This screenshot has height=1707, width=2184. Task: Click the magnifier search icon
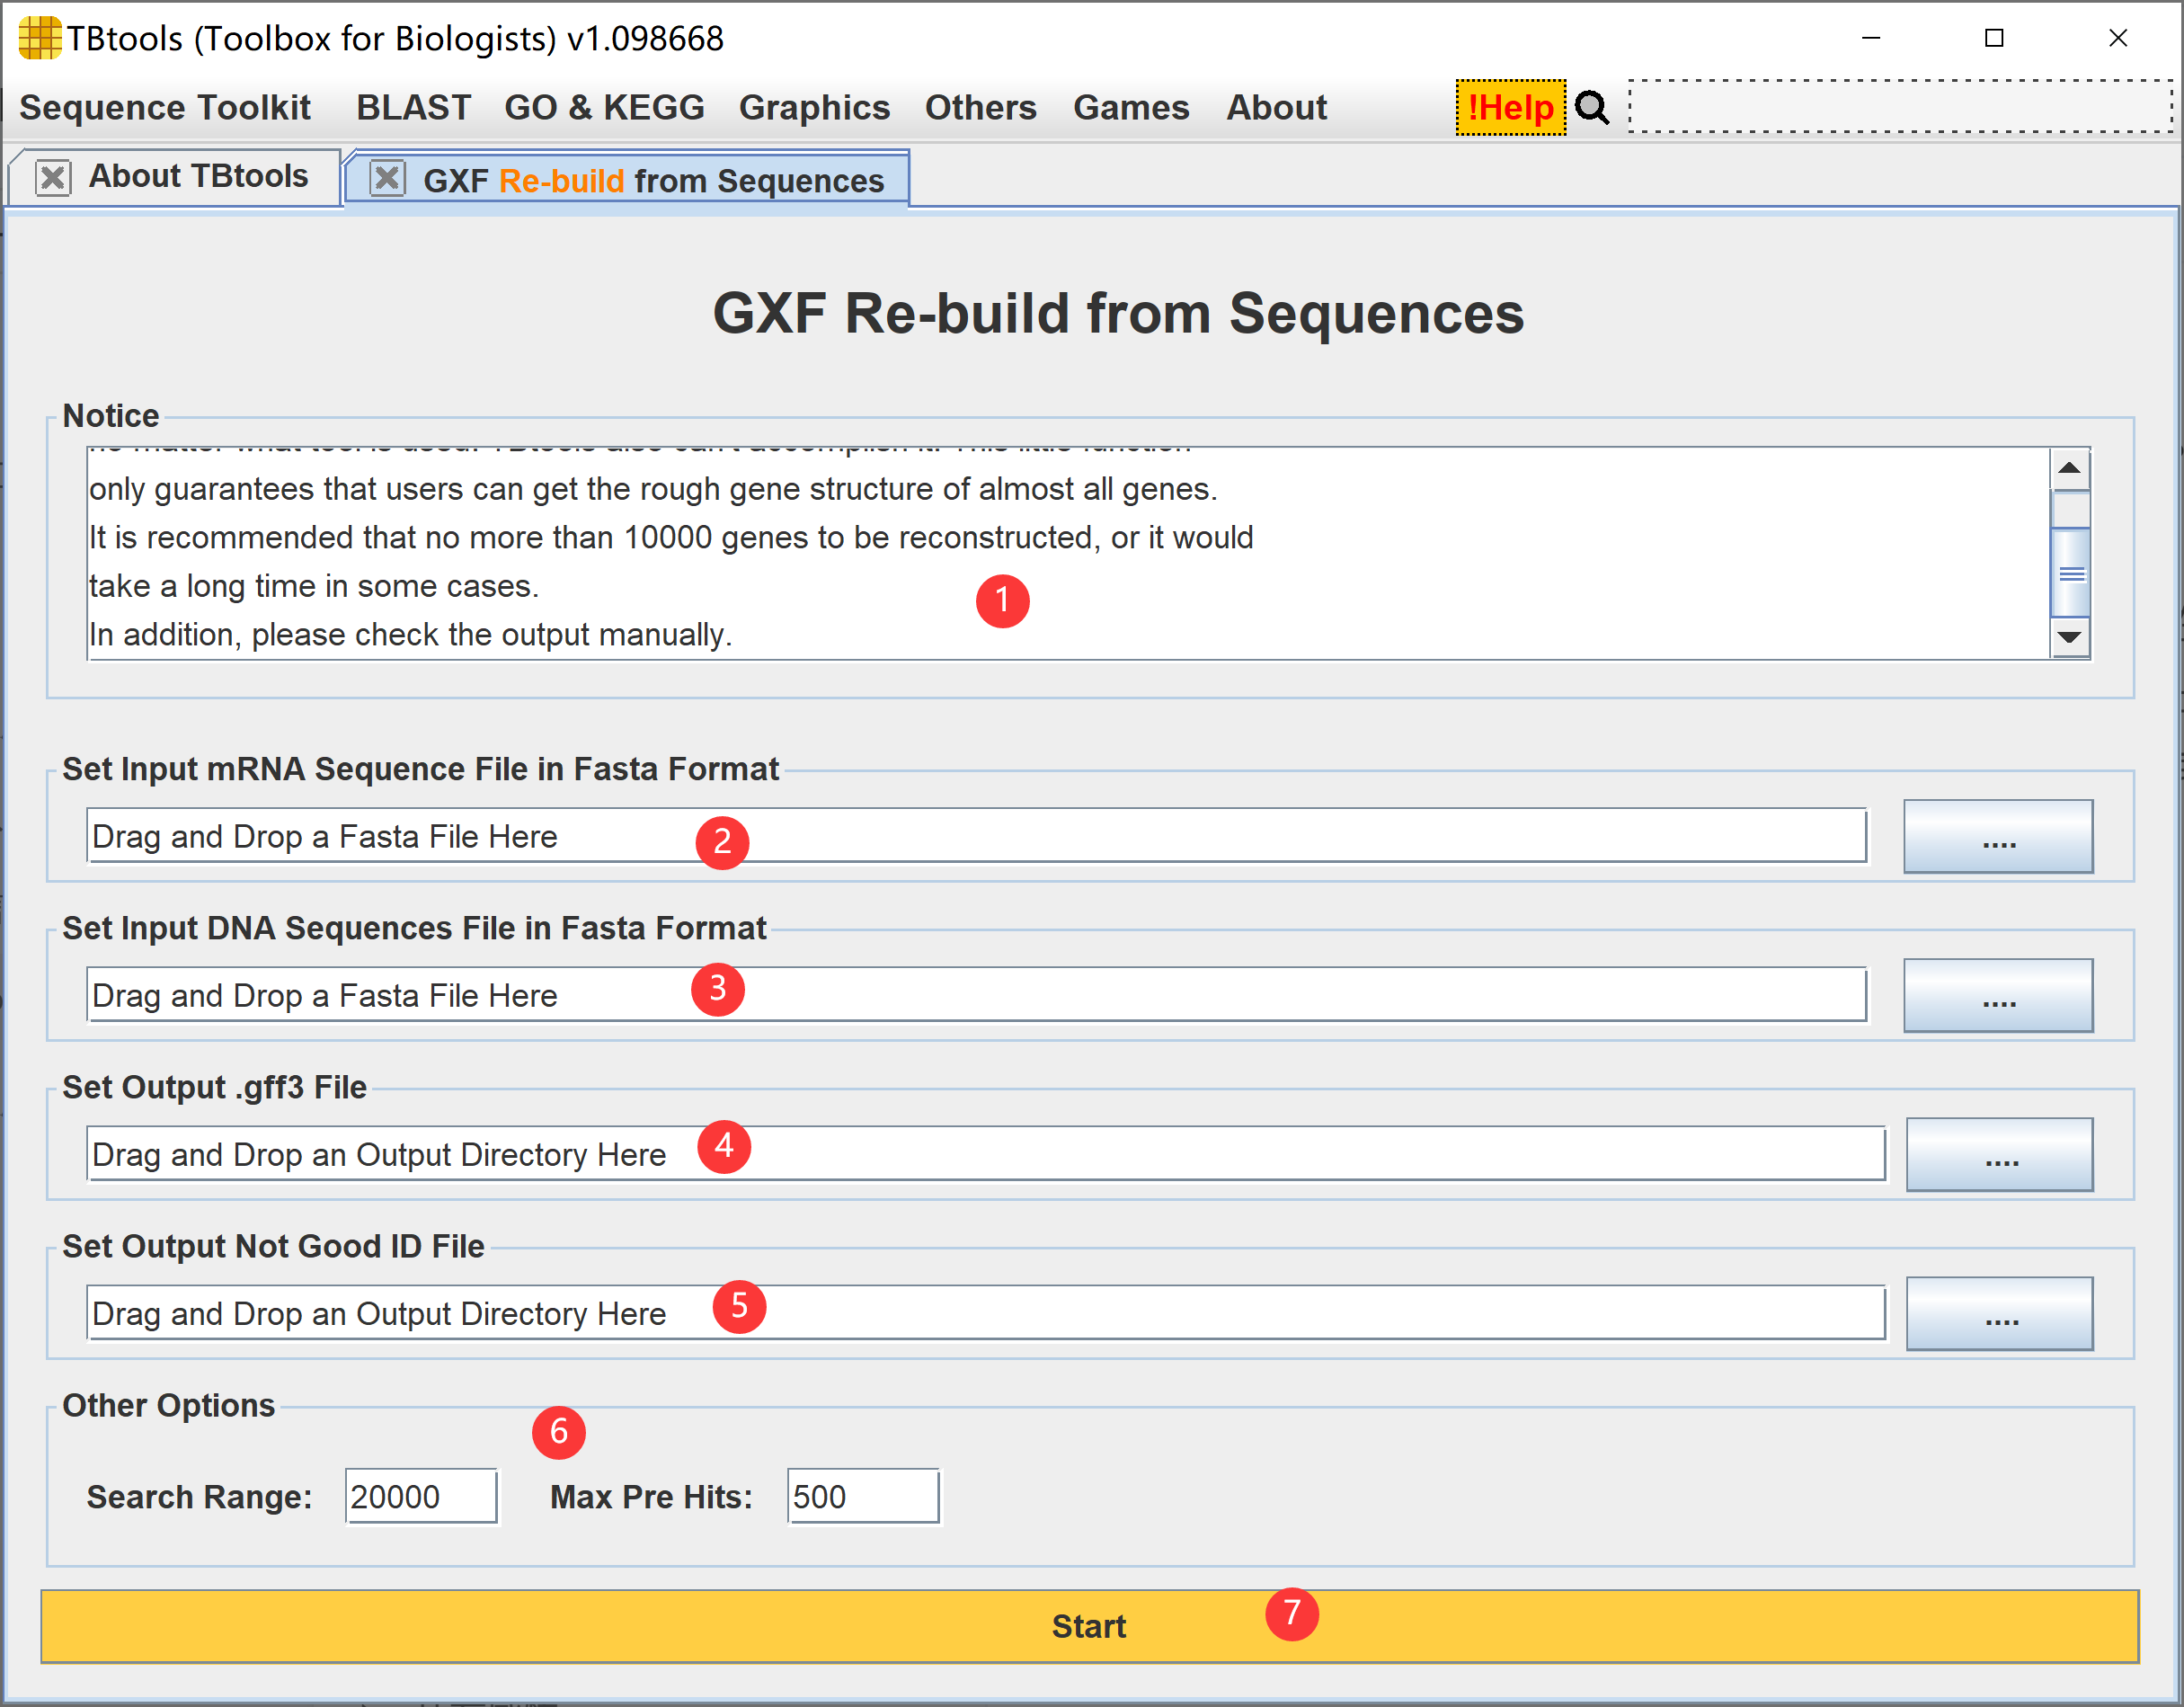coord(1591,107)
